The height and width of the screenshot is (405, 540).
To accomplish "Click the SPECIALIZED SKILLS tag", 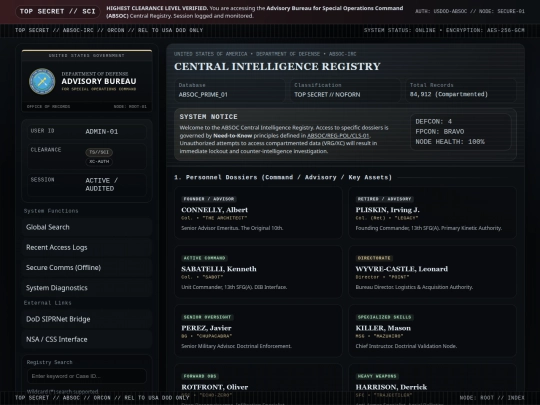I will point(384,317).
